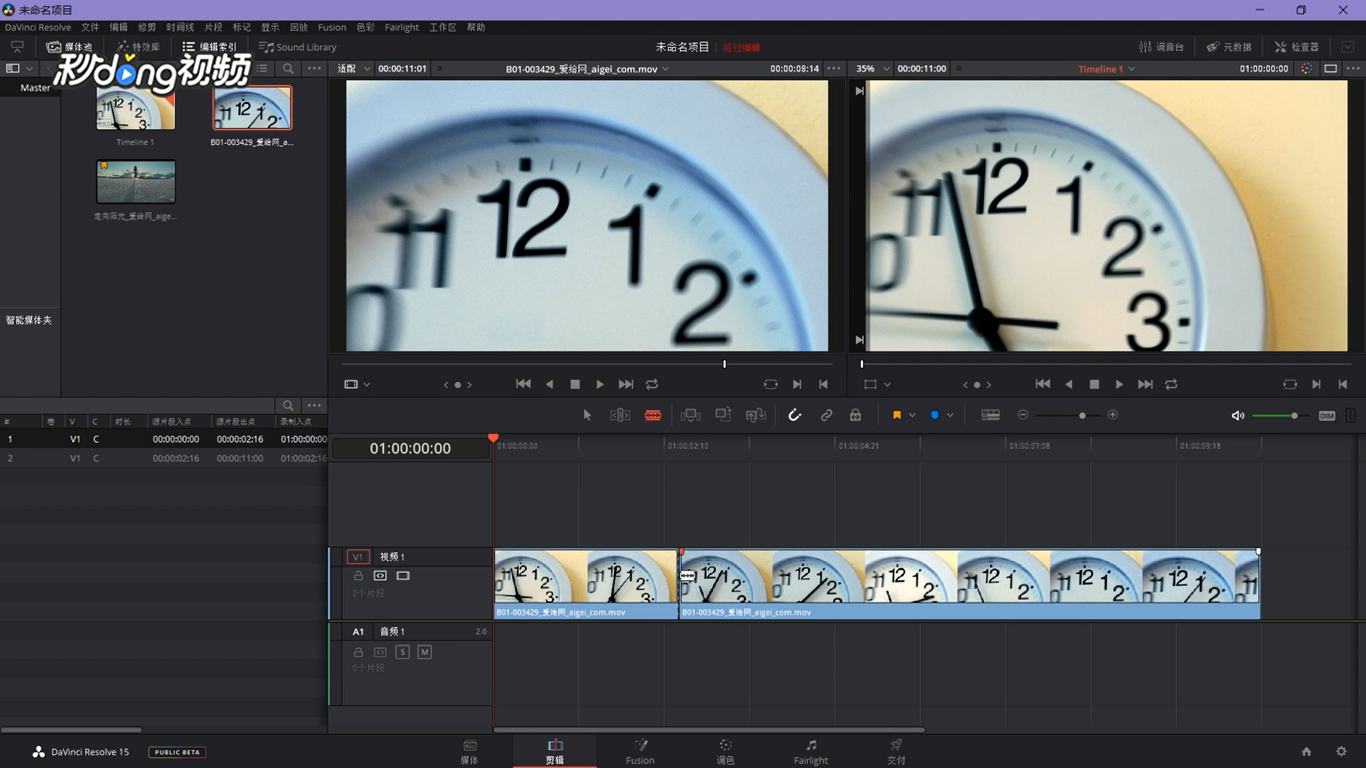
Task: Switch media pool to list view
Action: 262,69
